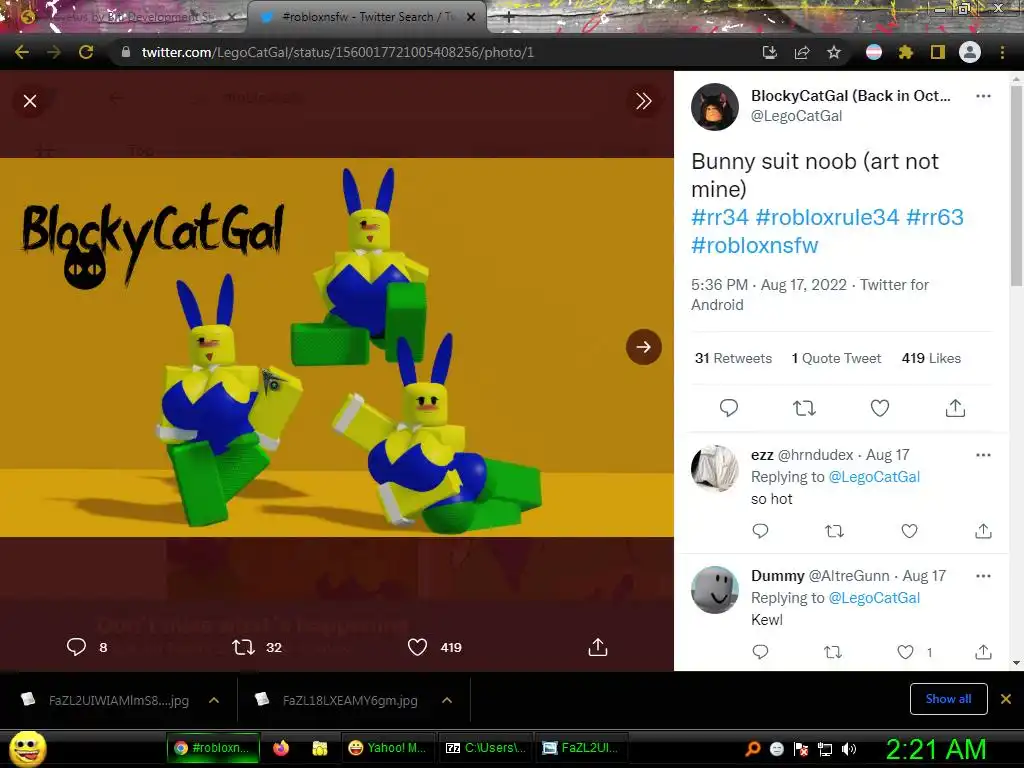Toggle the browser side panel
The height and width of the screenshot is (768, 1024).
click(x=938, y=52)
